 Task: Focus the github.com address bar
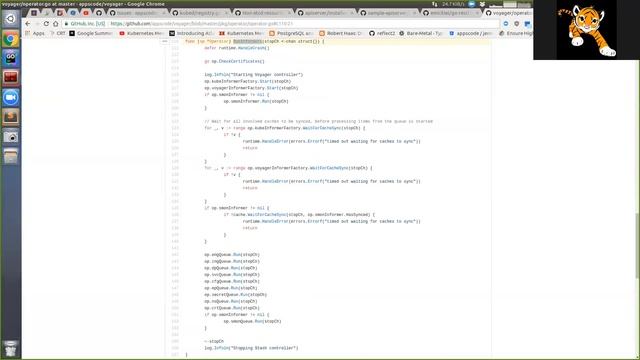(282, 24)
